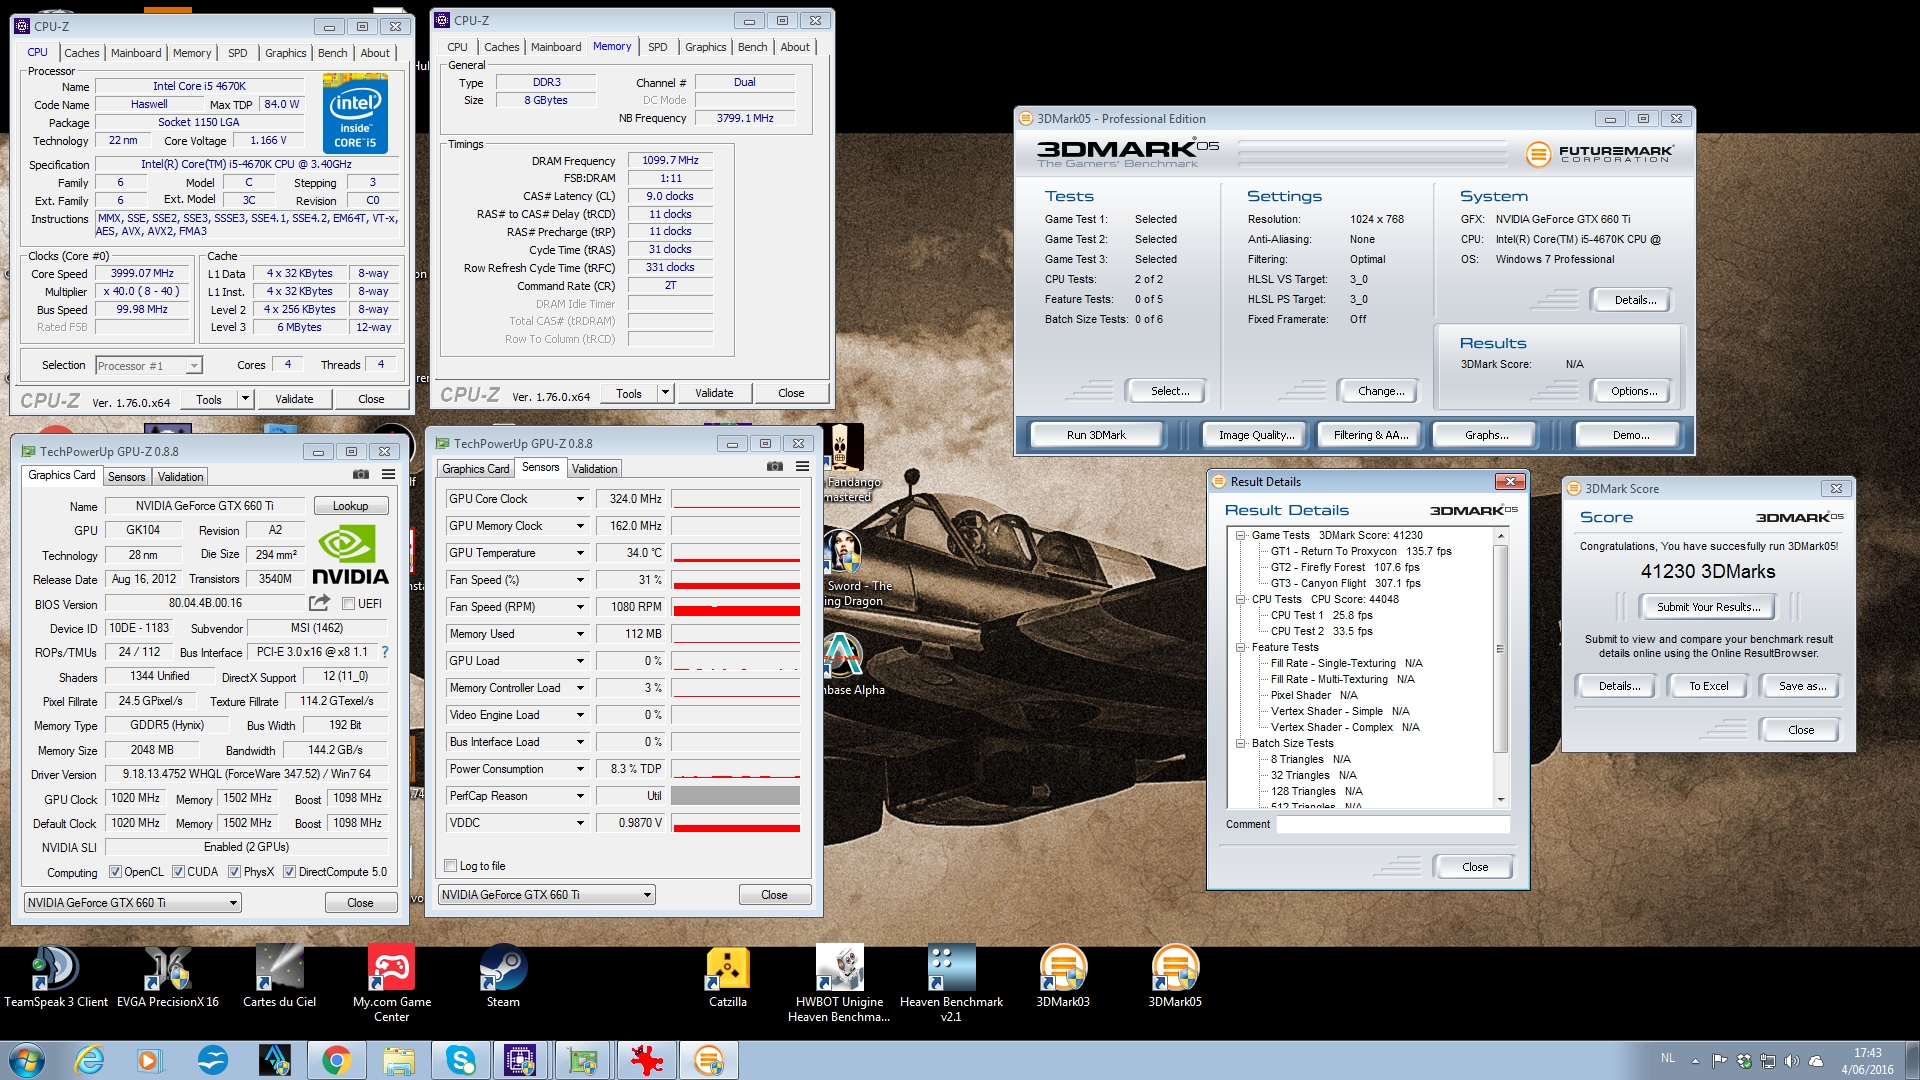Open the SPD tab in the CPU-Z Memory window
This screenshot has height=1080, width=1920.
point(657,47)
